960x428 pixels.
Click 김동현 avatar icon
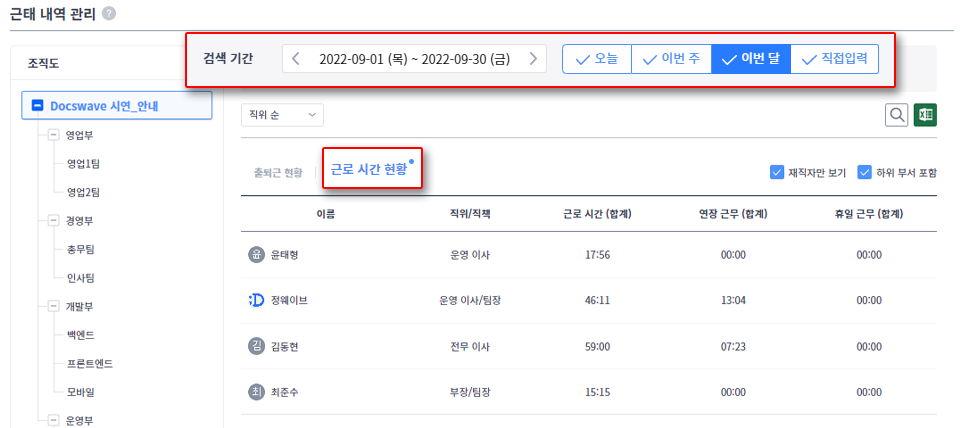tap(256, 347)
